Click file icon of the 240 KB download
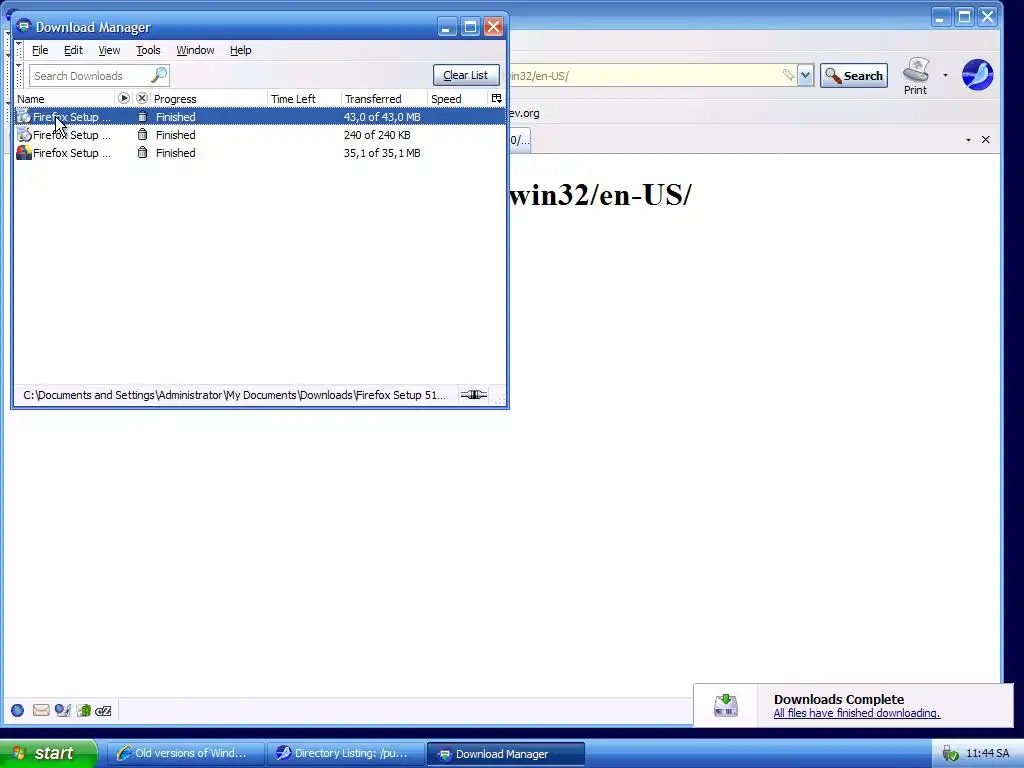 click(x=24, y=135)
